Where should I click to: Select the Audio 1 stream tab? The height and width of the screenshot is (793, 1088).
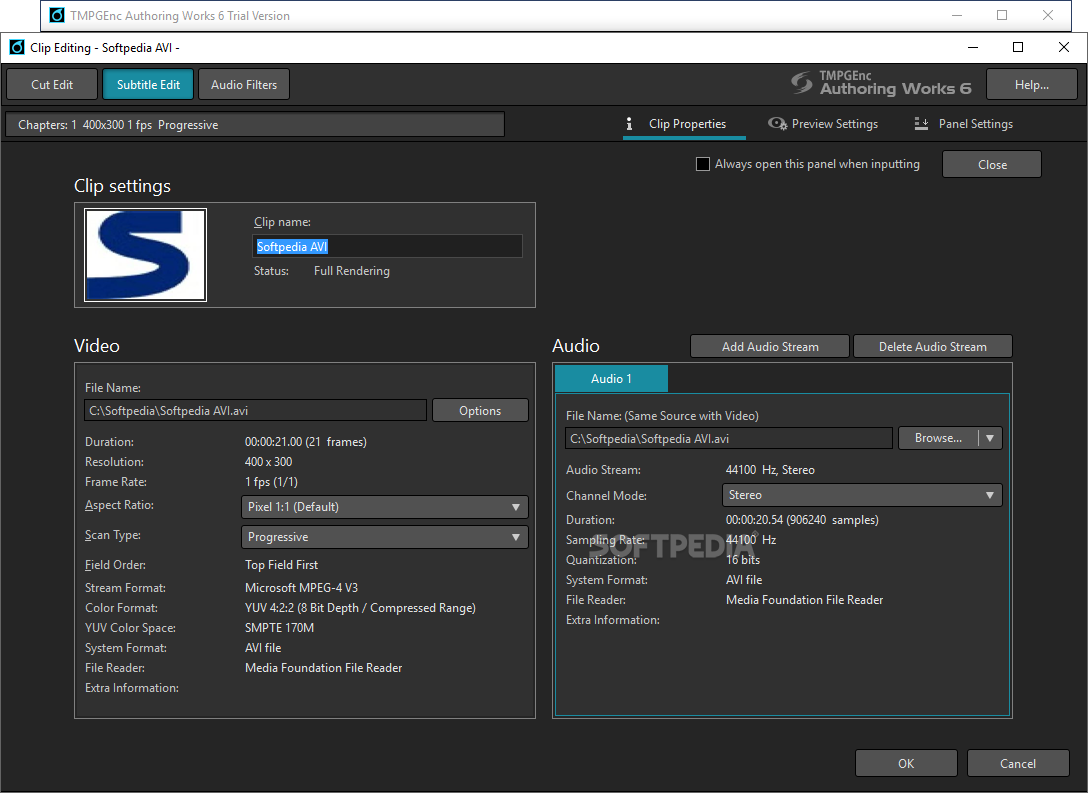(611, 379)
